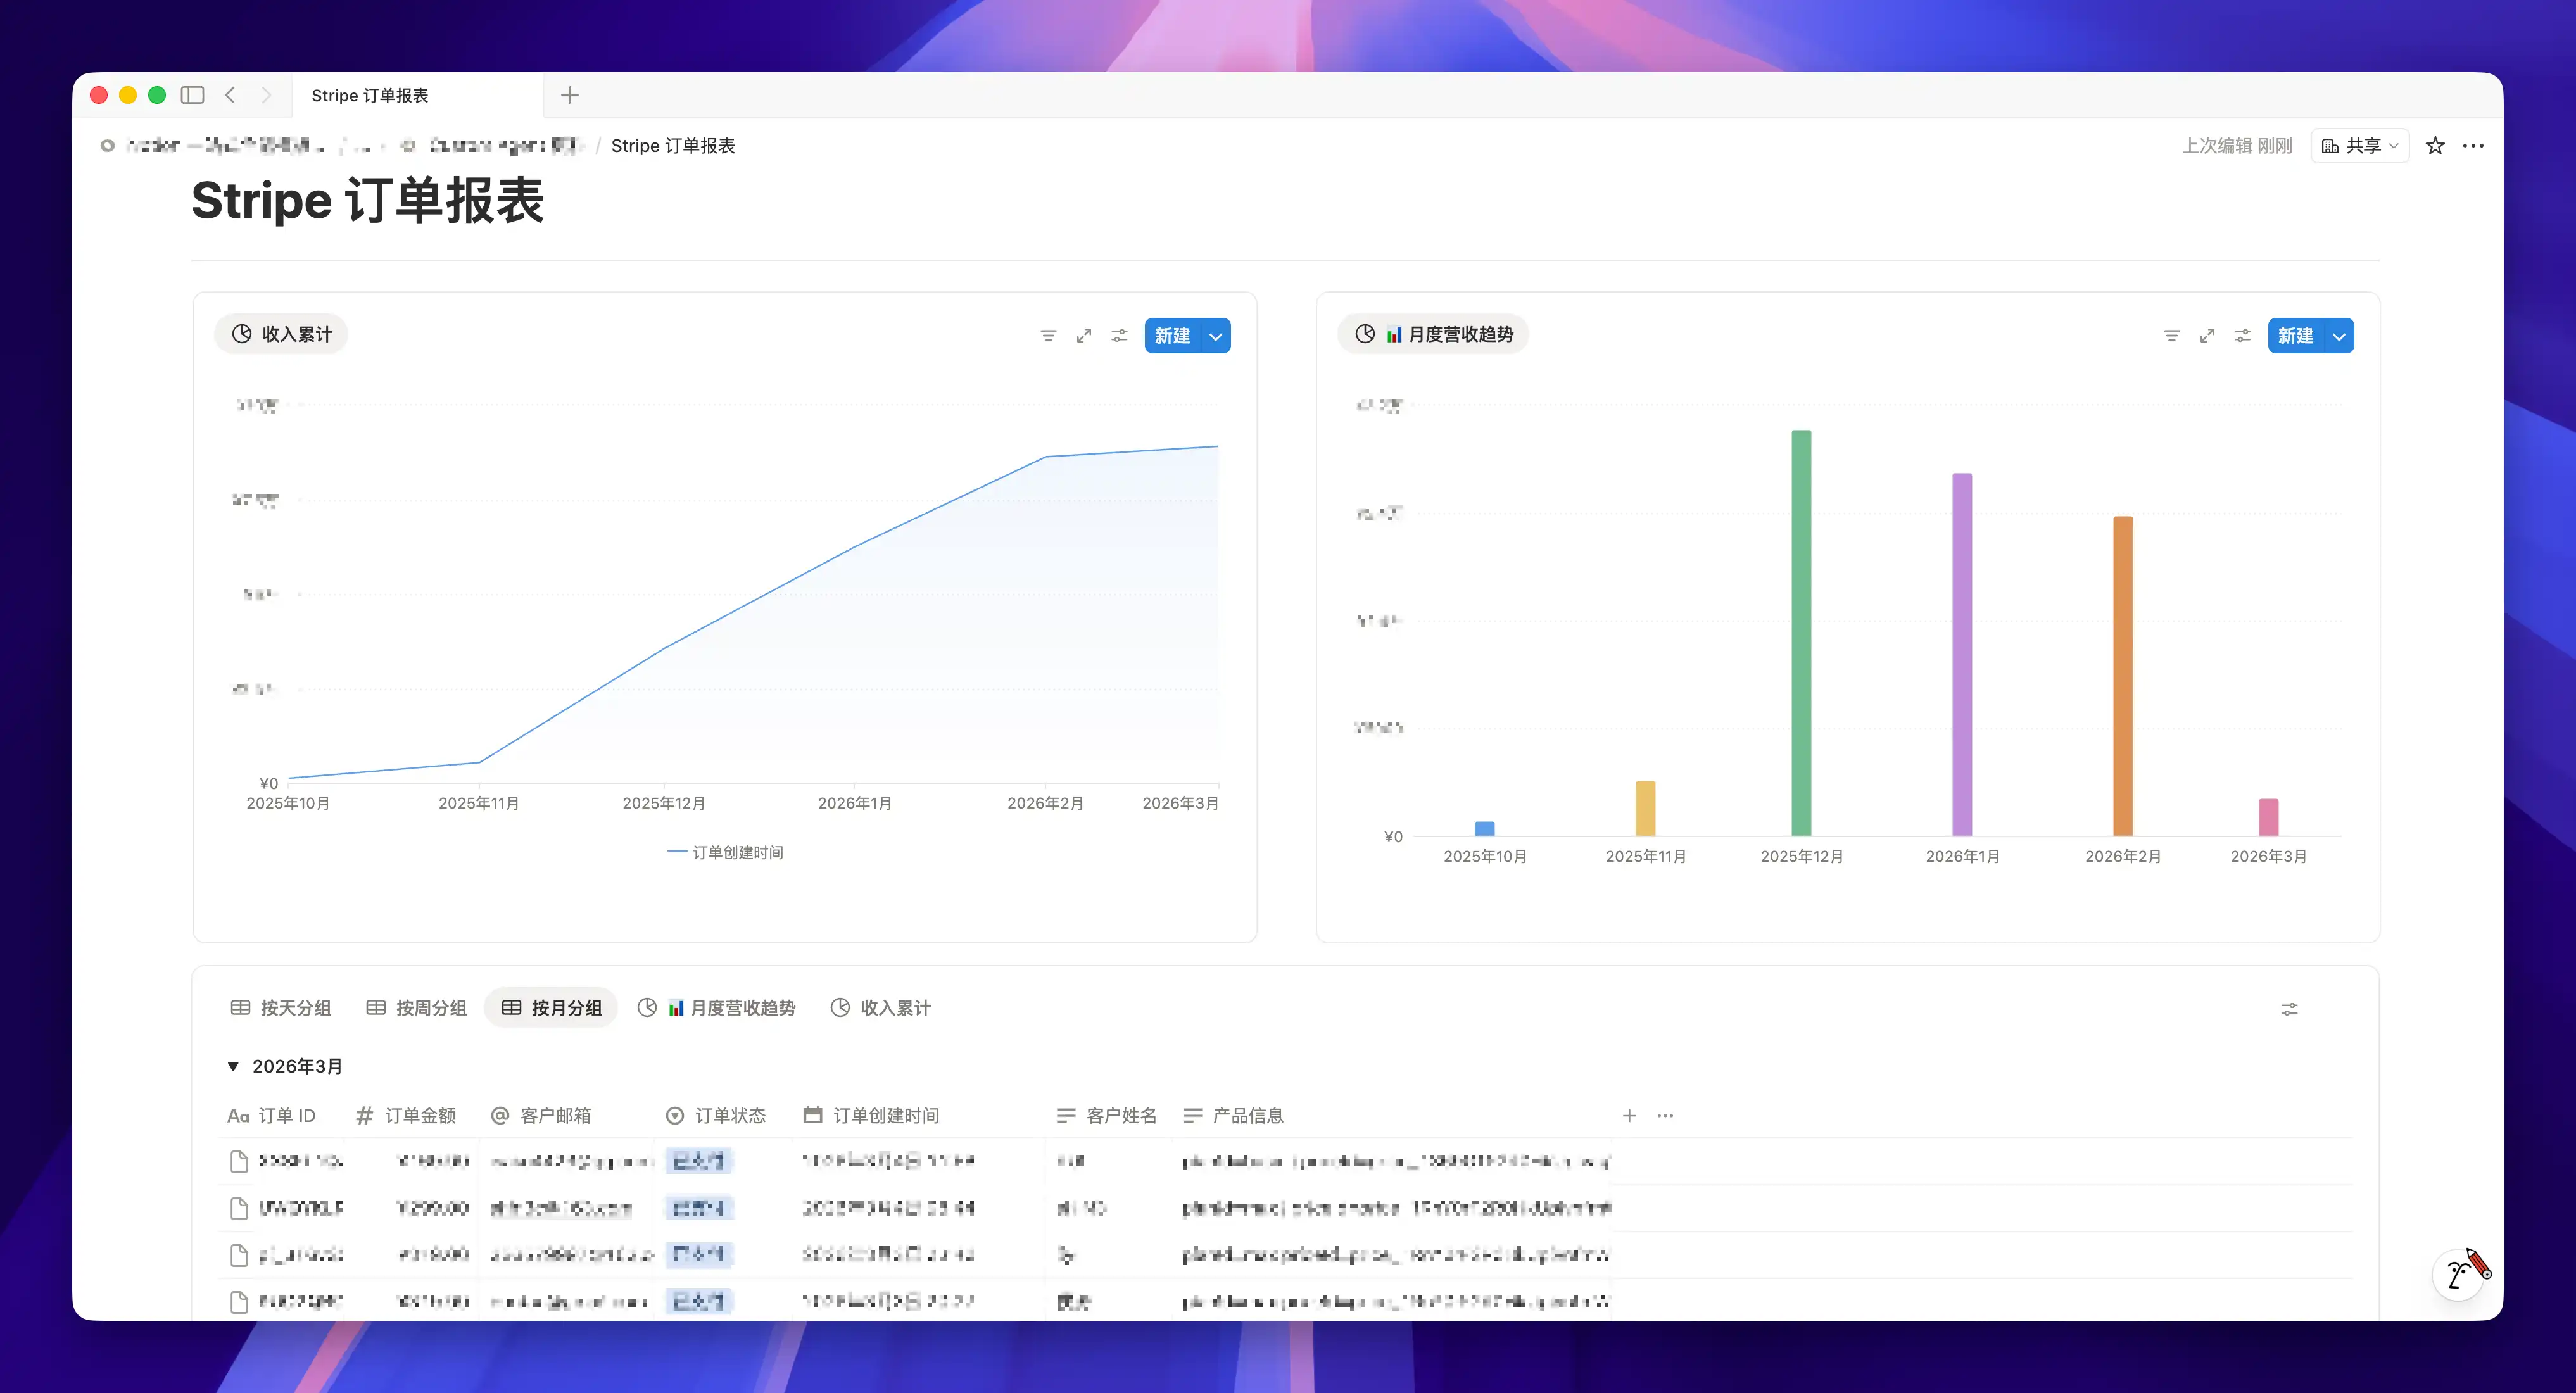The image size is (2576, 1393).
Task: Expand the 收入累计 chart to full page
Action: 1084,336
